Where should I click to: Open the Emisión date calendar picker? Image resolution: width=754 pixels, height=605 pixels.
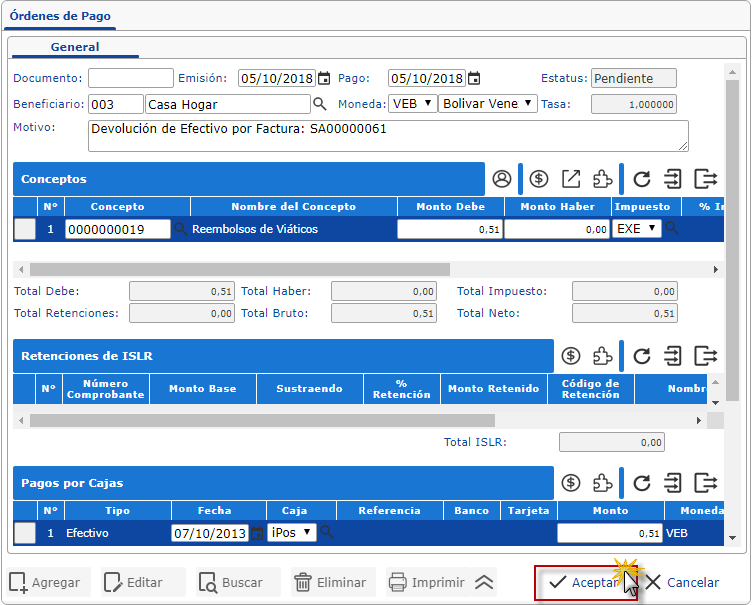[324, 79]
